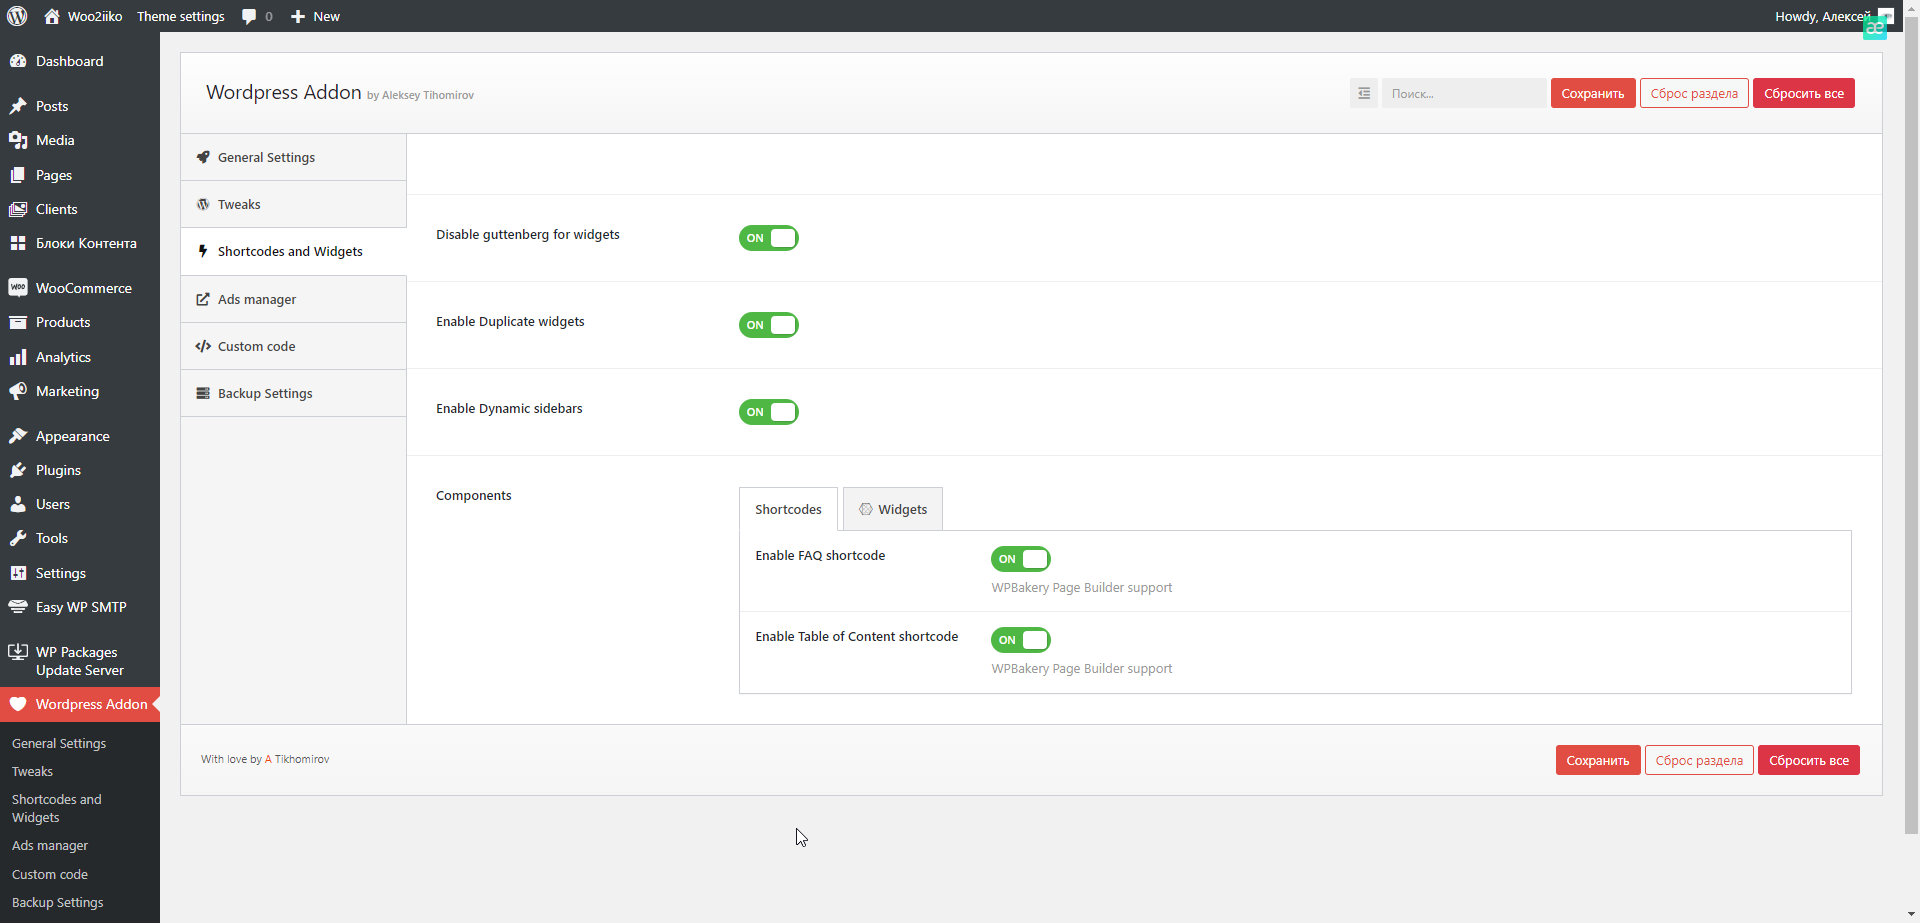Screen dimensions: 1920x923
Task: Click the top Сбросить все button
Action: coord(1804,93)
